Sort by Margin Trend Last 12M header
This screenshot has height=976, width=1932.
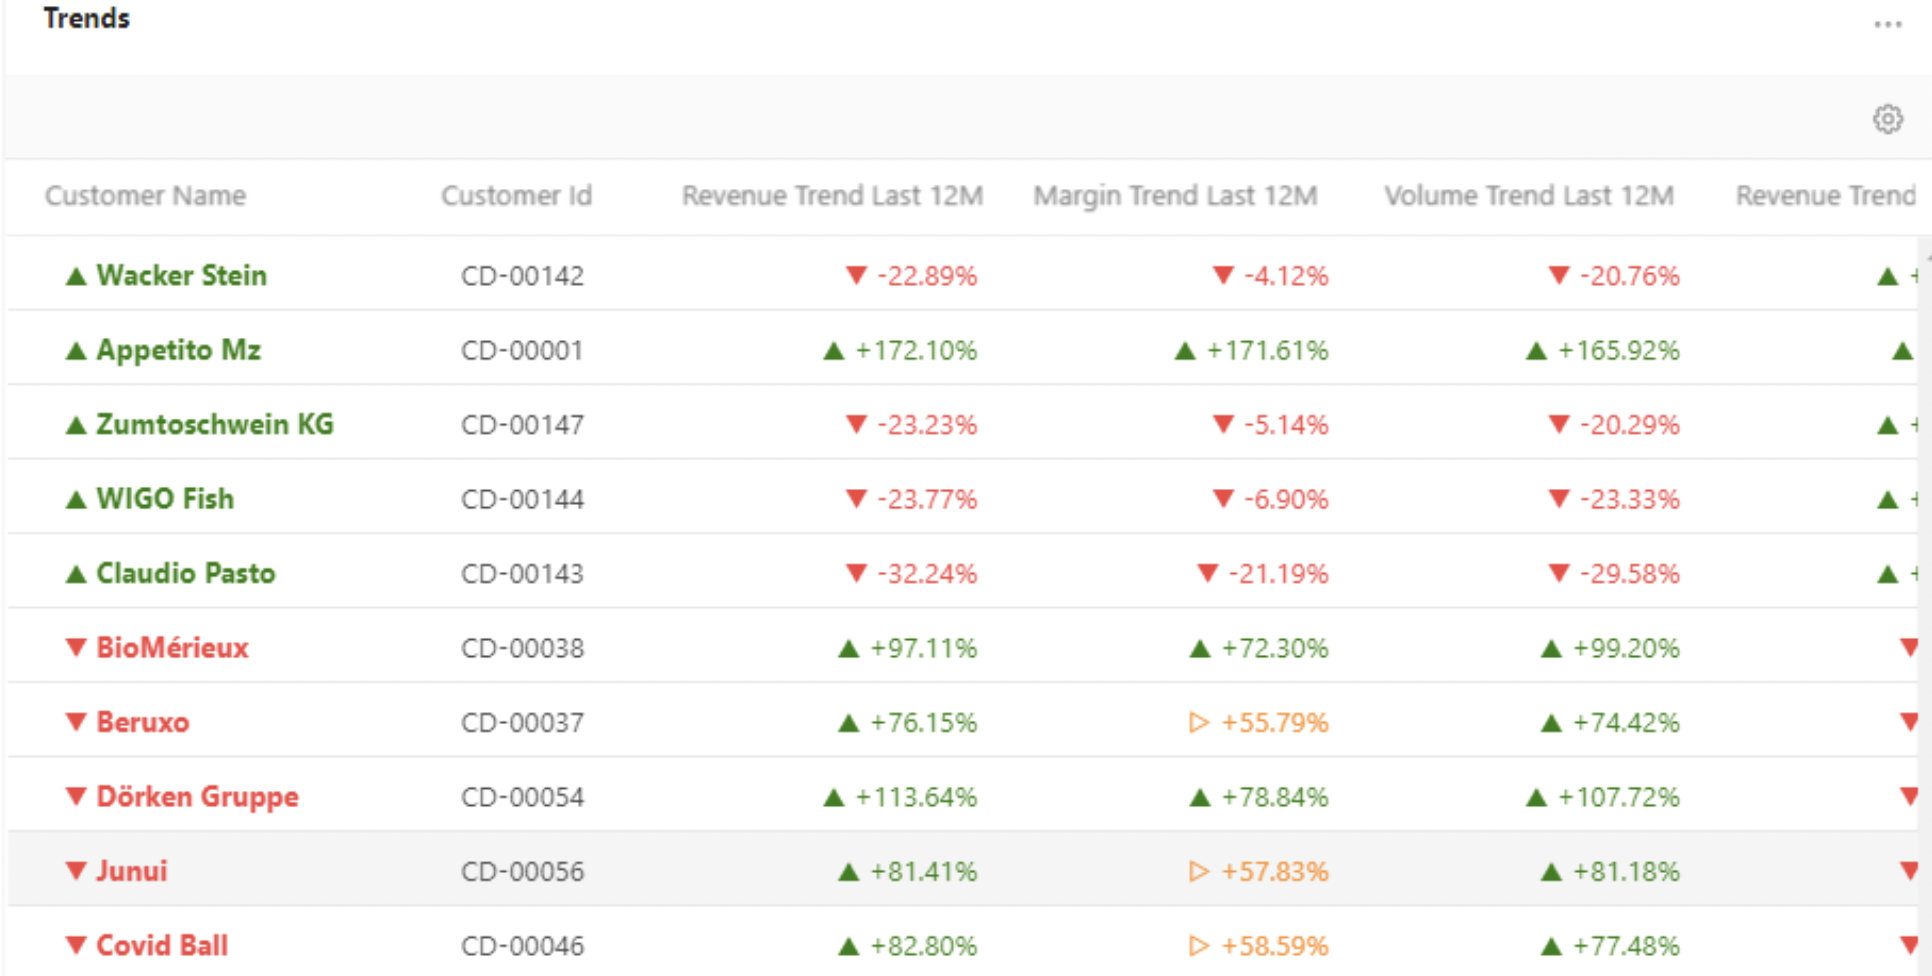click(1174, 196)
